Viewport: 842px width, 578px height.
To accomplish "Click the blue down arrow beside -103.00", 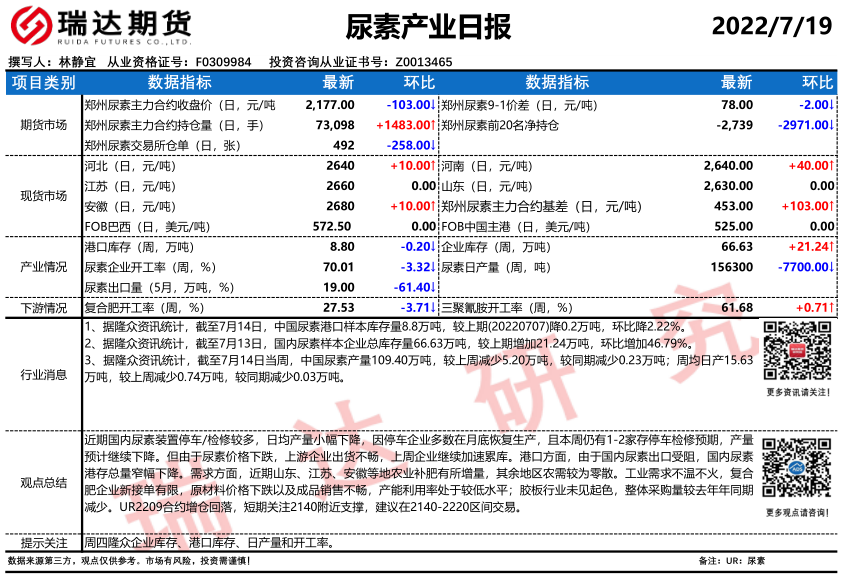I will 432,104.
